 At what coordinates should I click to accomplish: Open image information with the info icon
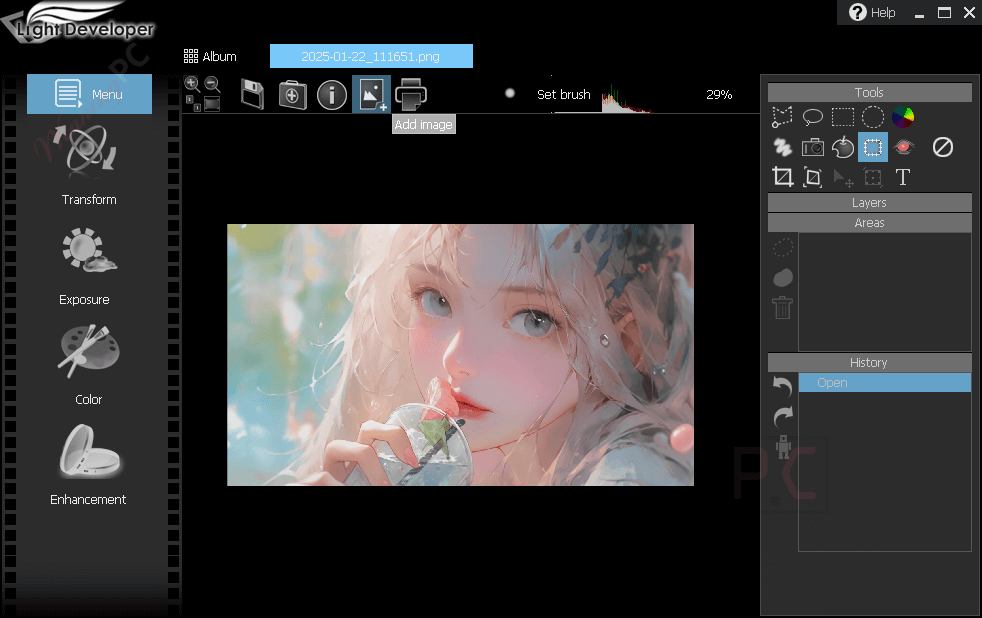coord(332,95)
